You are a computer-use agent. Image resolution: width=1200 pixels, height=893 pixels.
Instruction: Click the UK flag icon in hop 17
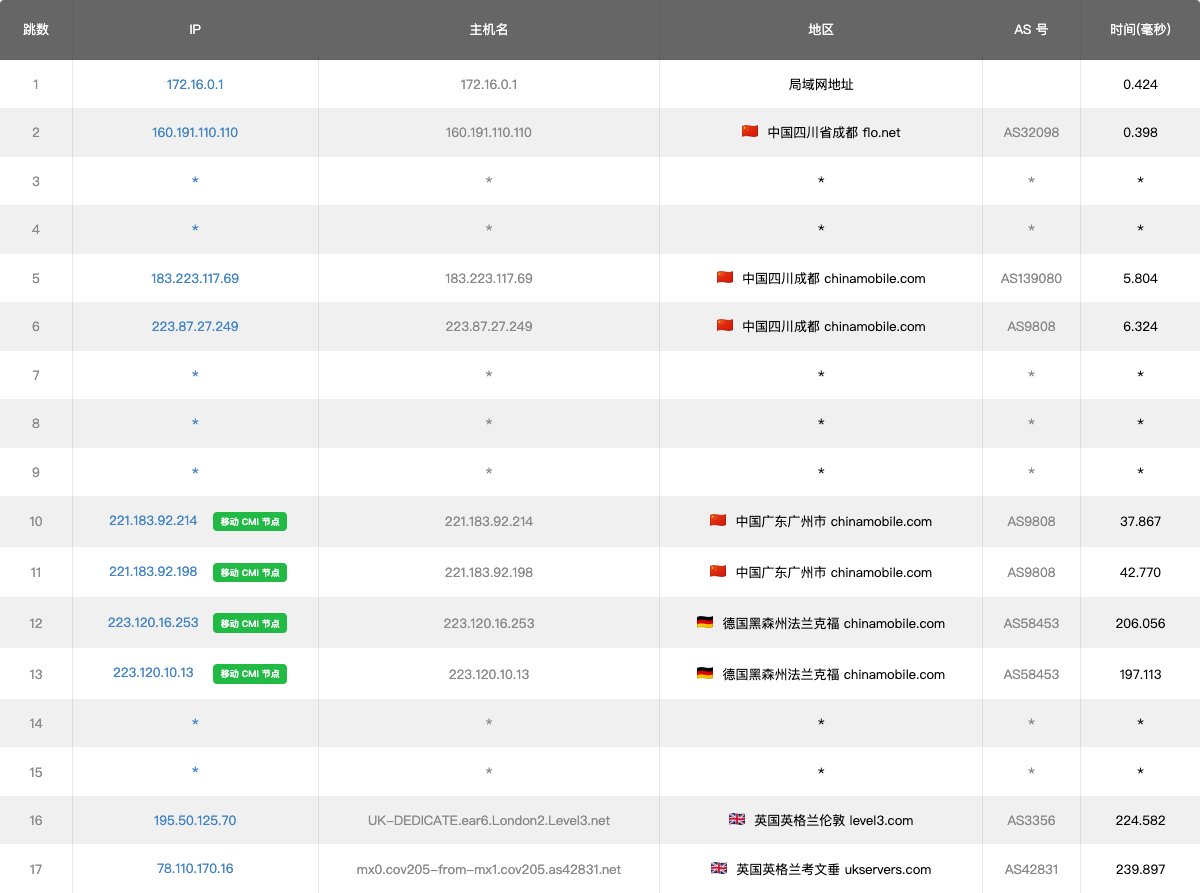coord(719,869)
